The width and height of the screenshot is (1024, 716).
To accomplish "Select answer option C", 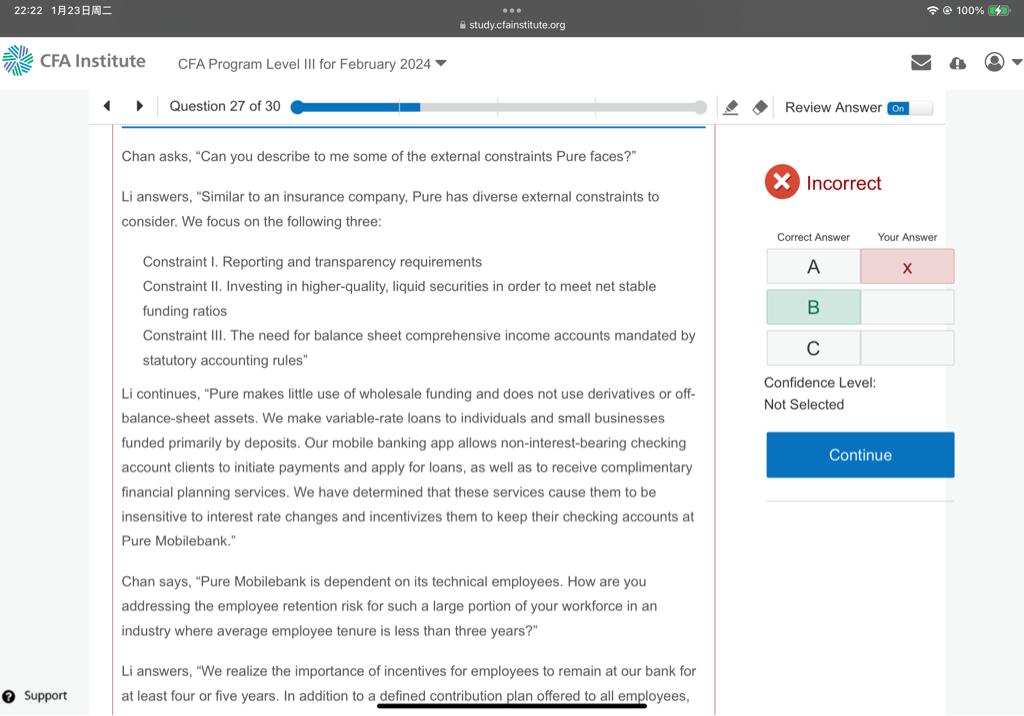I will tap(813, 348).
